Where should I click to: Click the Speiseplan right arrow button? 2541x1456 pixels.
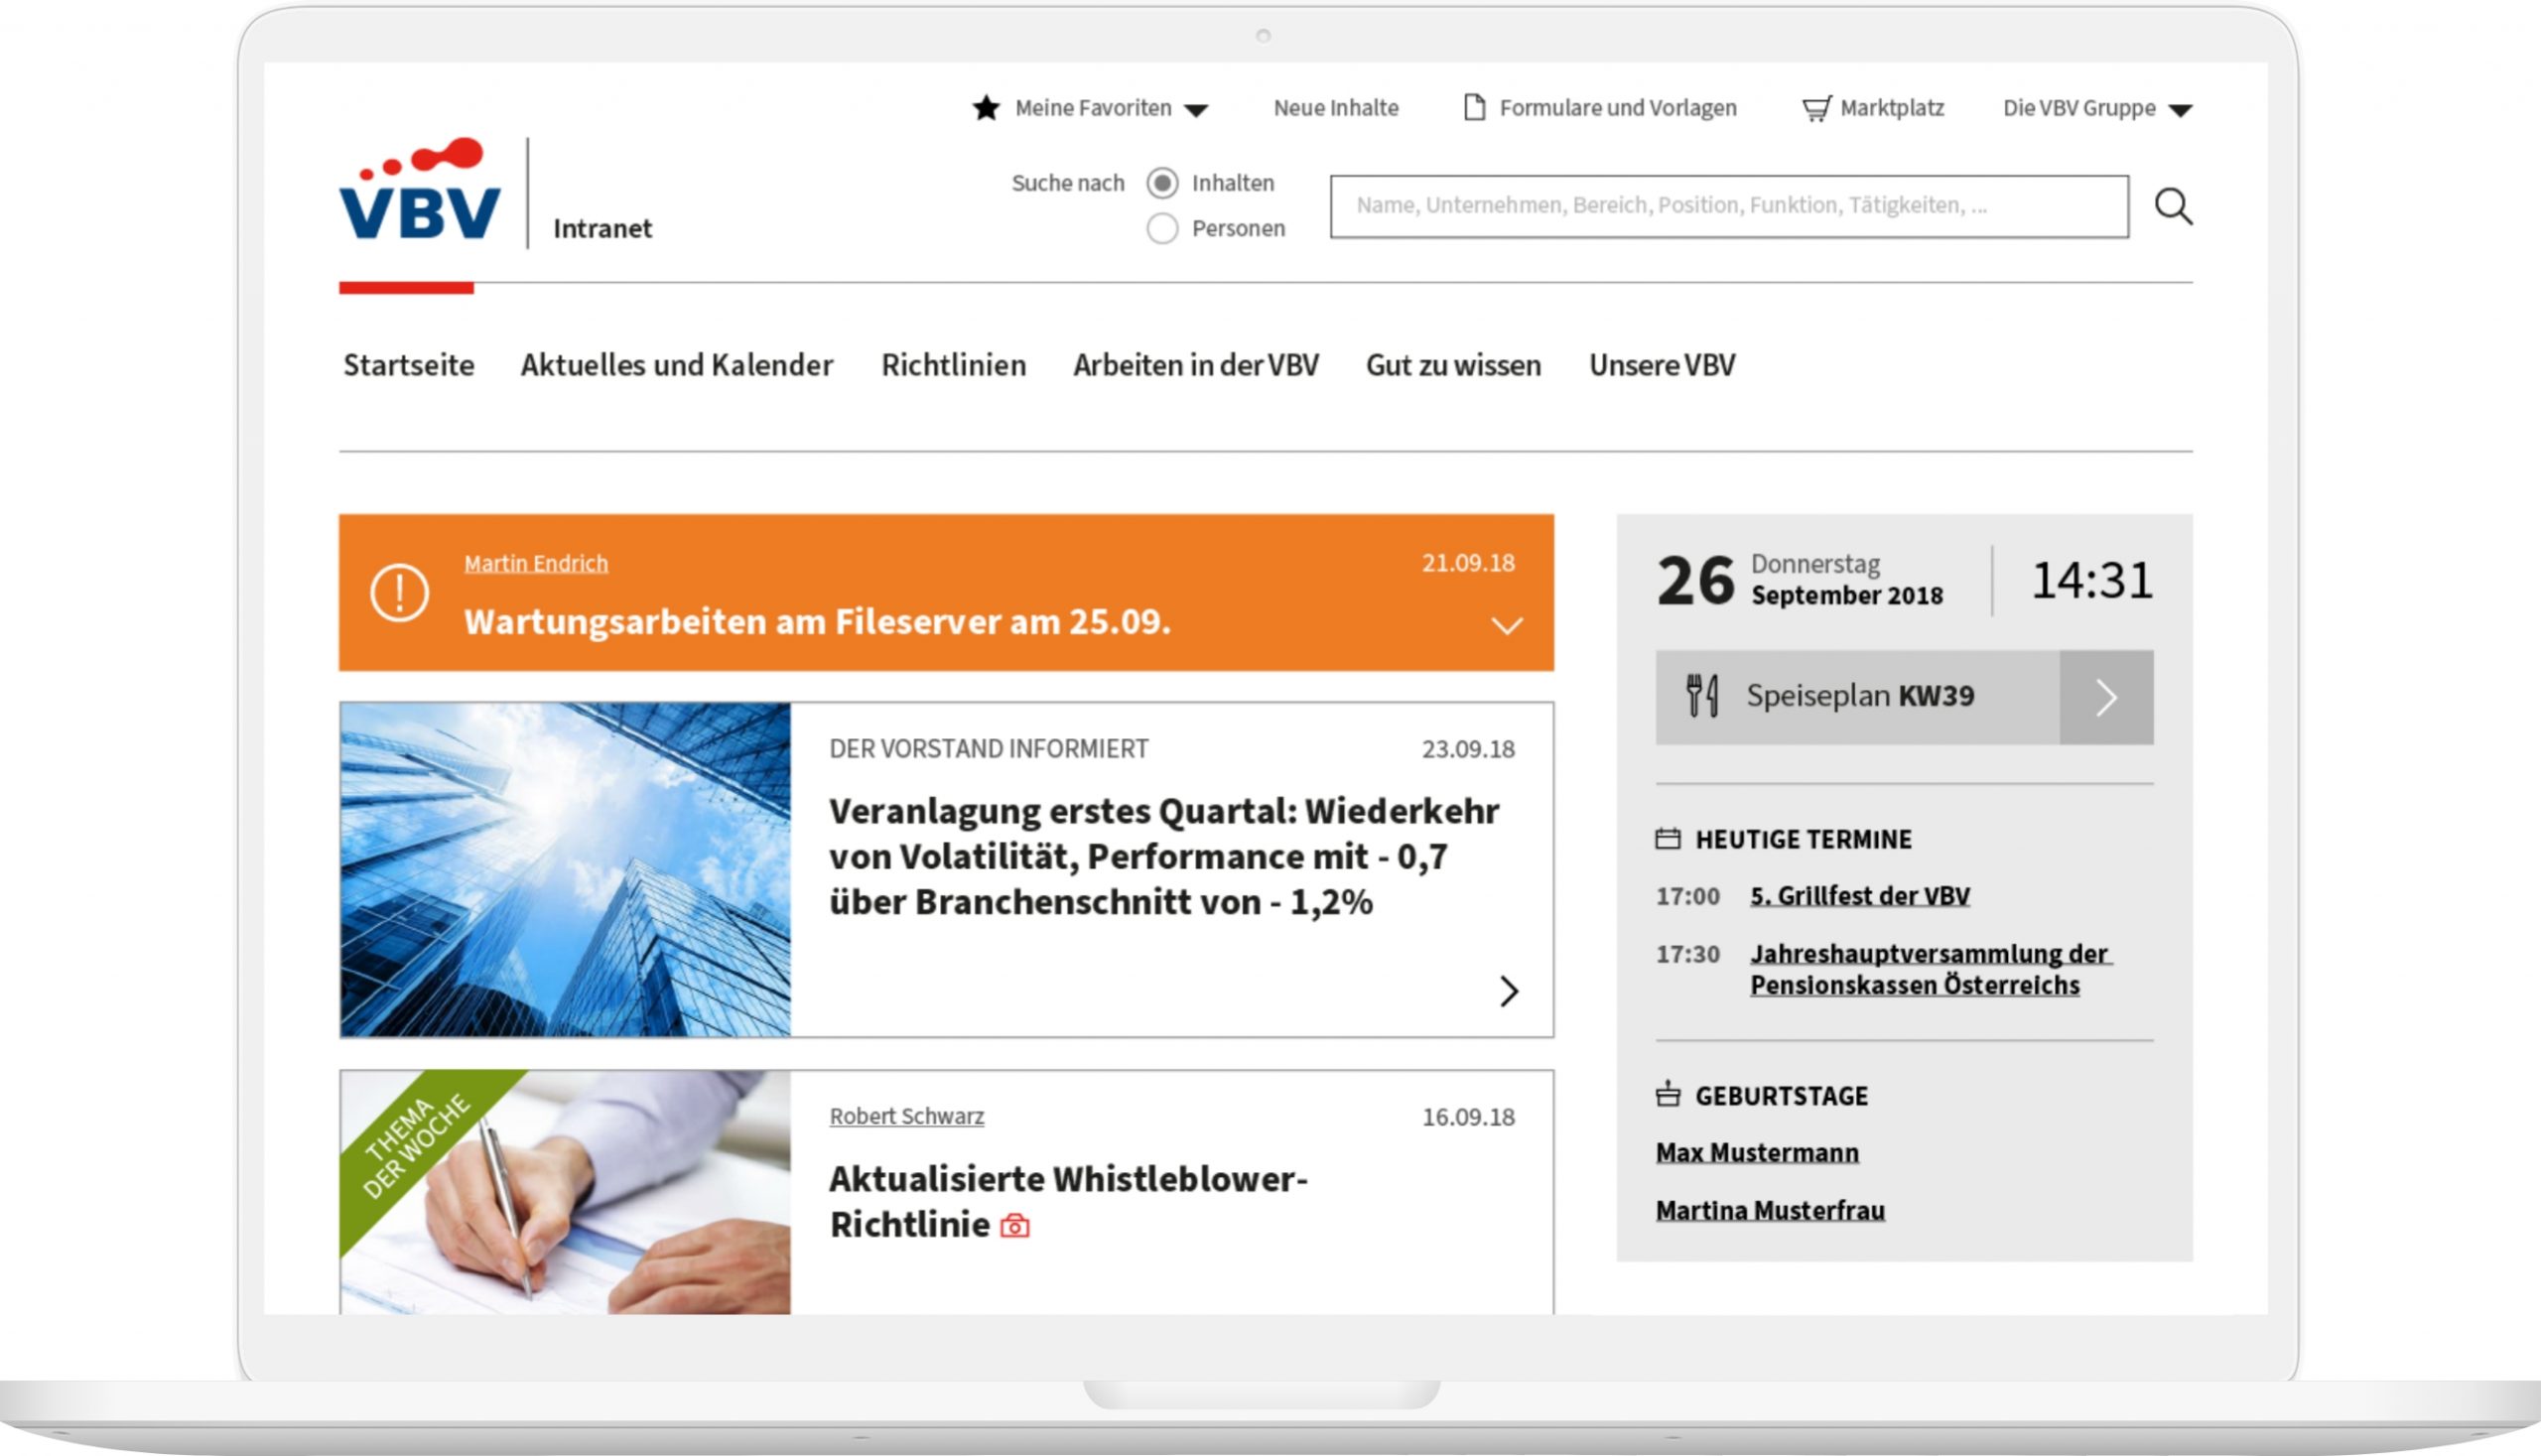(x=2107, y=697)
